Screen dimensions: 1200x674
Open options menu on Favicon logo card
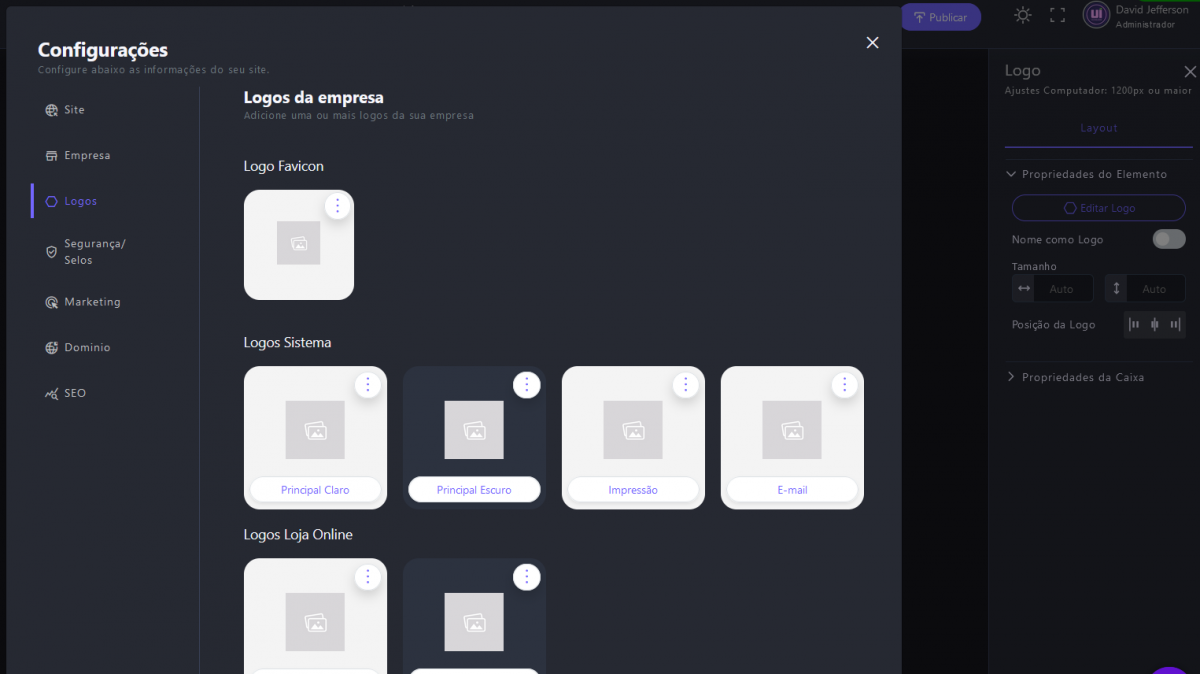click(x=337, y=206)
